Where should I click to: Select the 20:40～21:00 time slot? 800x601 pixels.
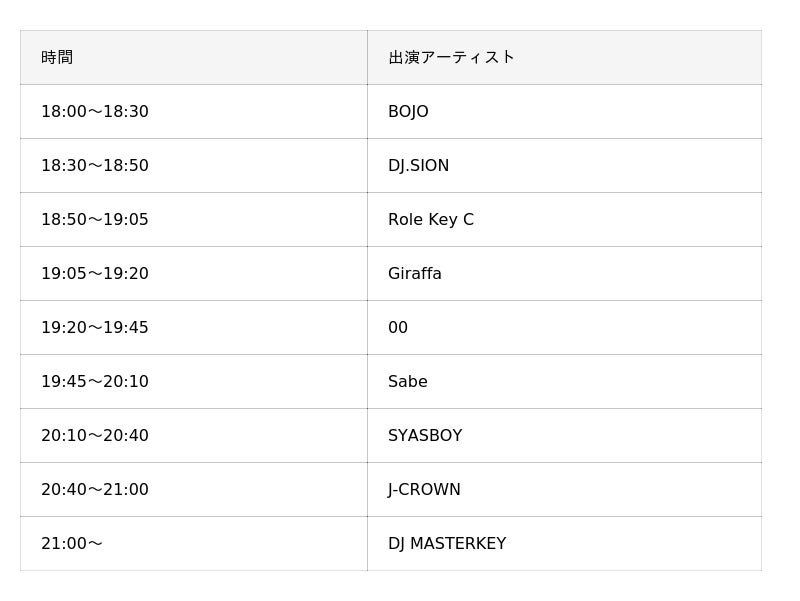pyautogui.click(x=95, y=490)
